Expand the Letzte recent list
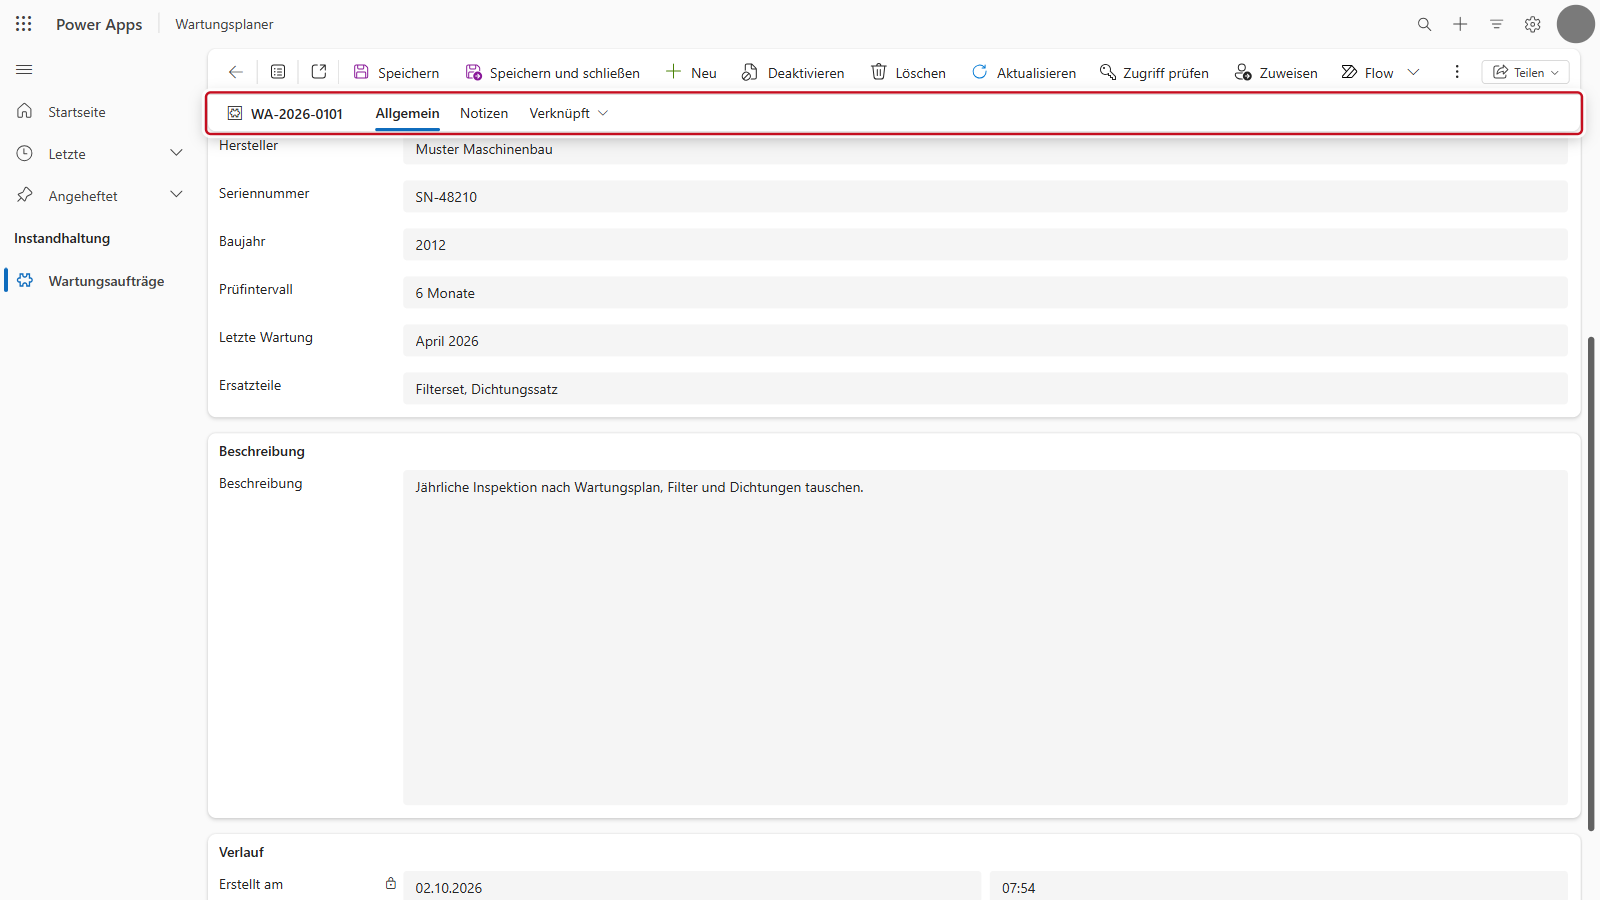The image size is (1600, 900). (x=100, y=154)
